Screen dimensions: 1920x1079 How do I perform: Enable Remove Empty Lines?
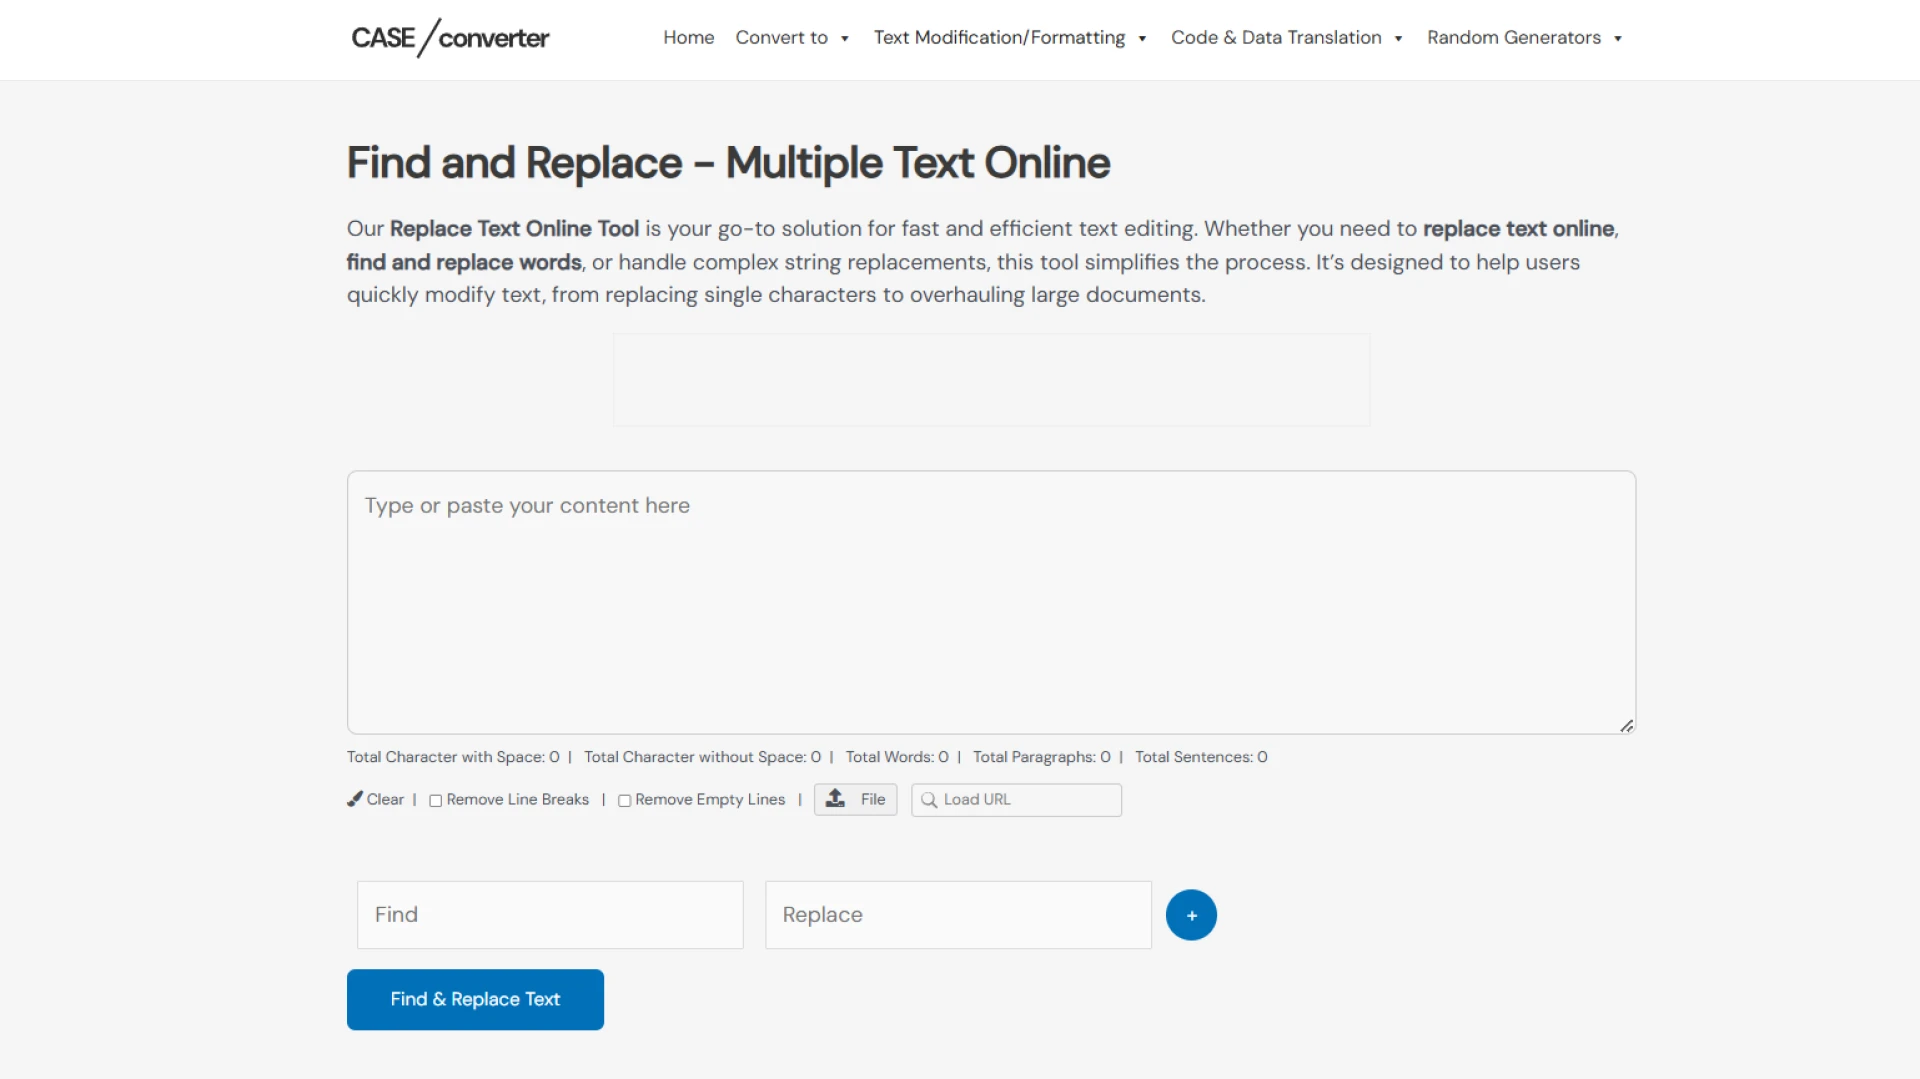[625, 801]
